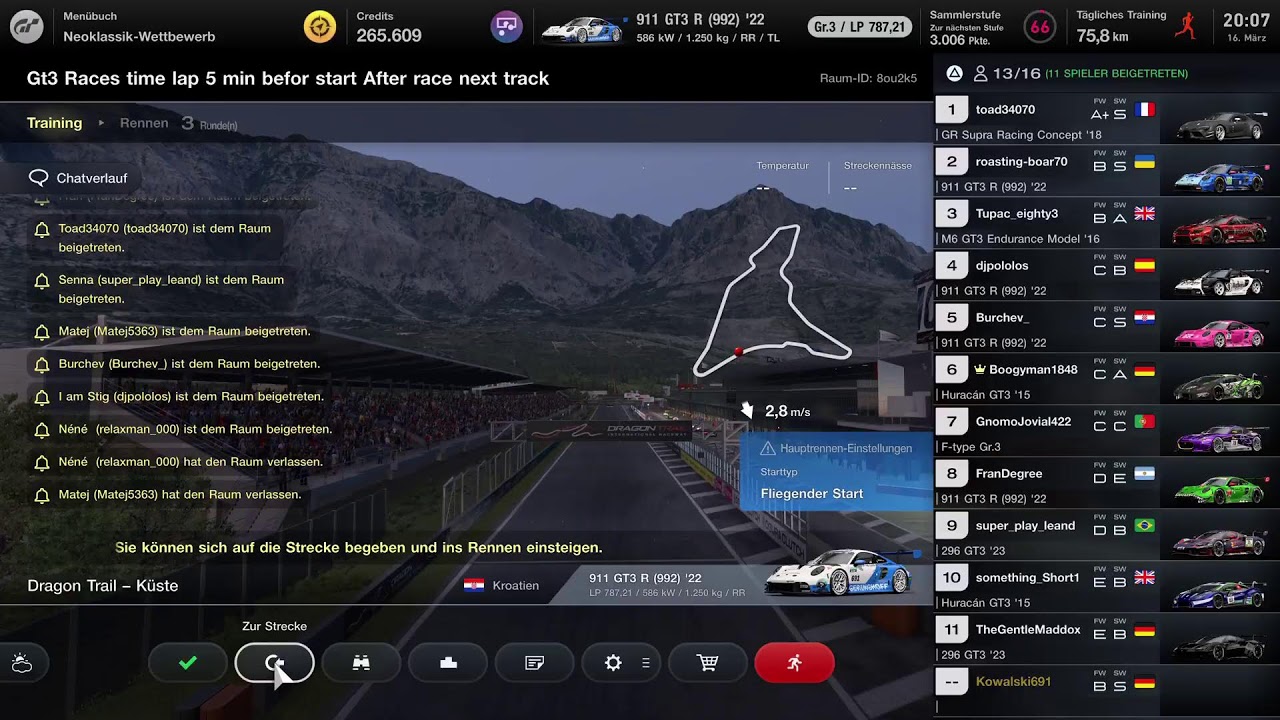Click chat entry Néné hat den Raum verlassen
This screenshot has width=1280, height=720.
pos(178,462)
